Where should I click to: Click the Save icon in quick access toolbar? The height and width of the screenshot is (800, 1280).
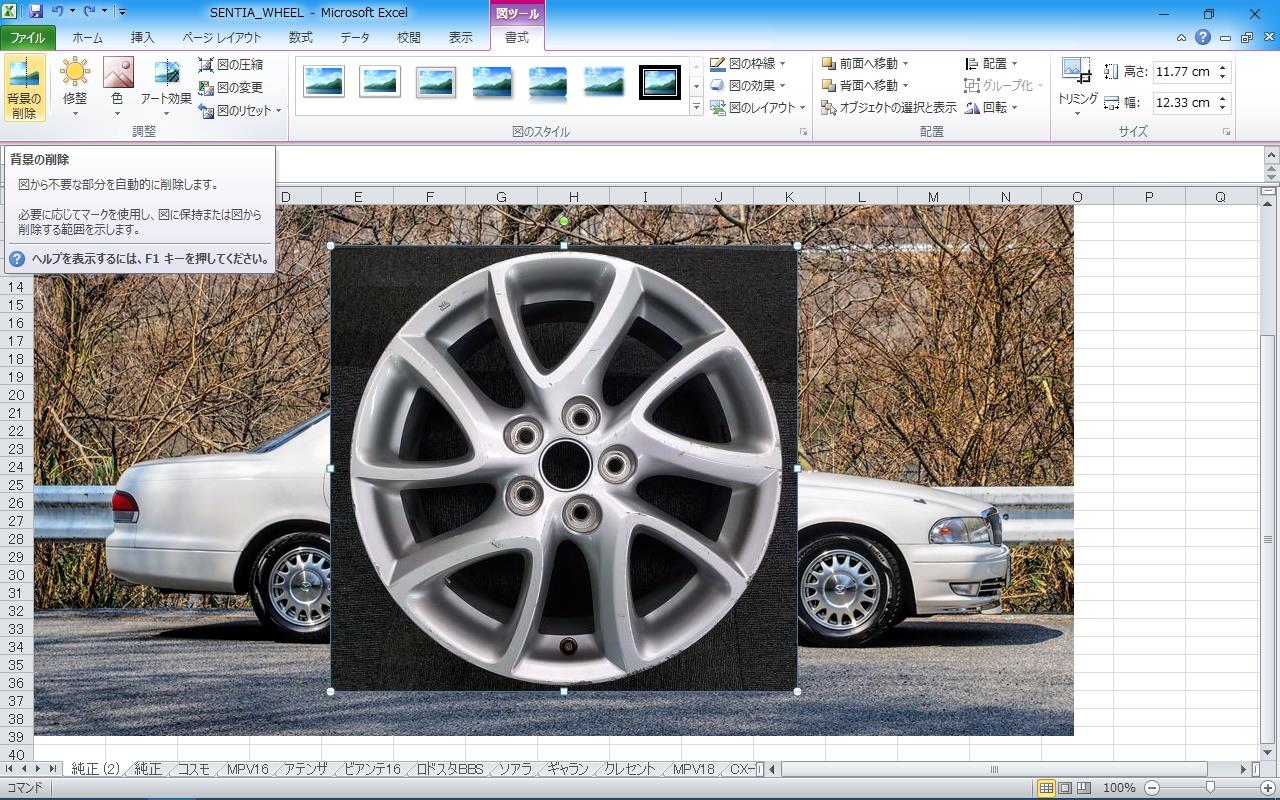(36, 12)
